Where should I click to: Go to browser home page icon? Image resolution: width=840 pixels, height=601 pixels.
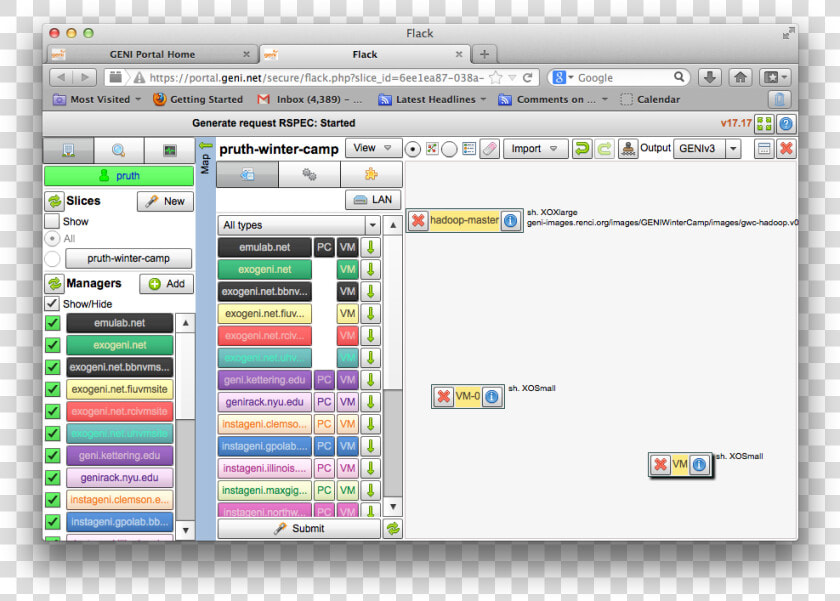[x=741, y=78]
